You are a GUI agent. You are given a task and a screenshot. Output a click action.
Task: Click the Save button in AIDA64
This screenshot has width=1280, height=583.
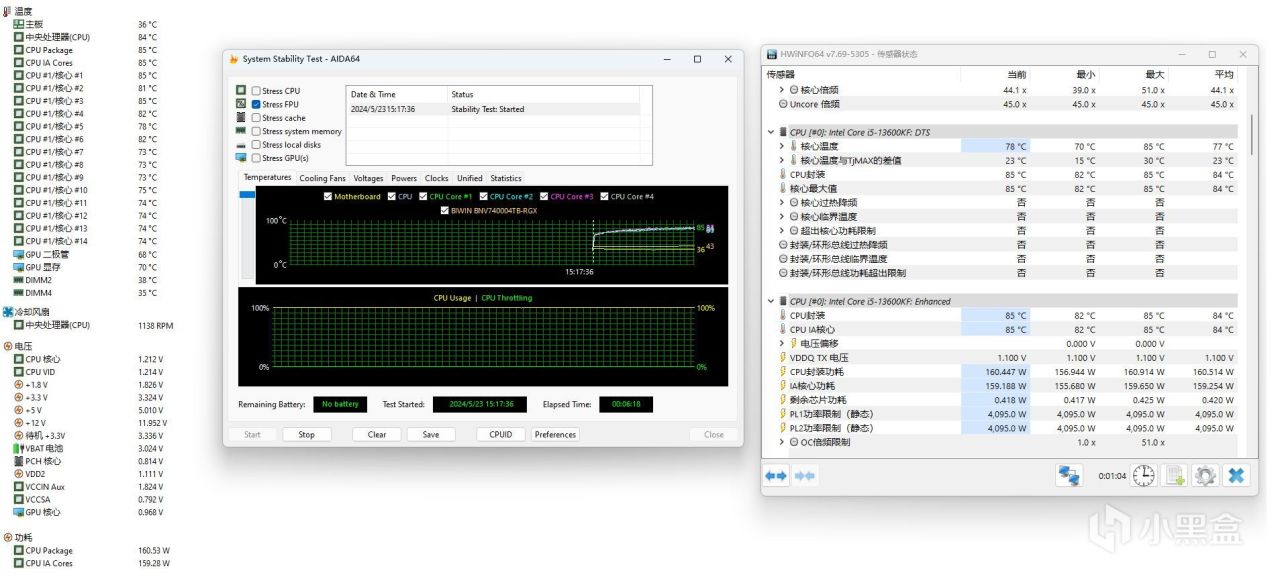pos(431,434)
